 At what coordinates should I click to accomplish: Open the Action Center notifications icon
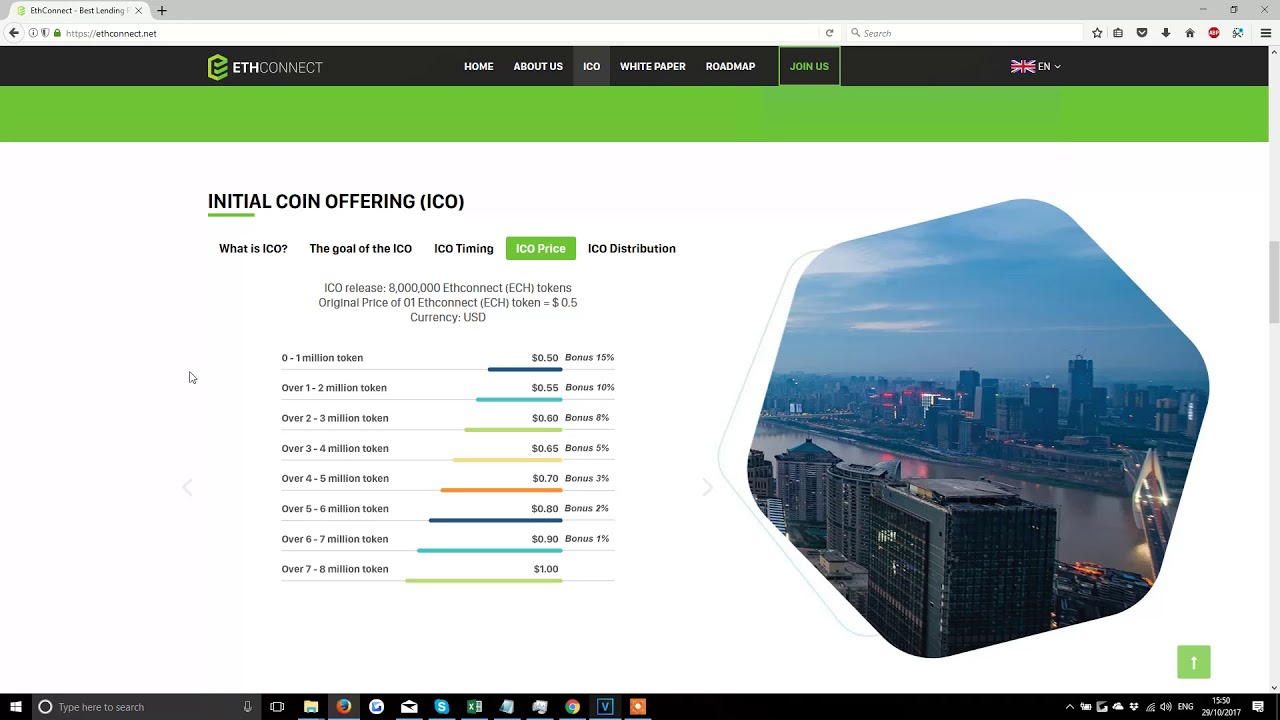tap(1258, 707)
